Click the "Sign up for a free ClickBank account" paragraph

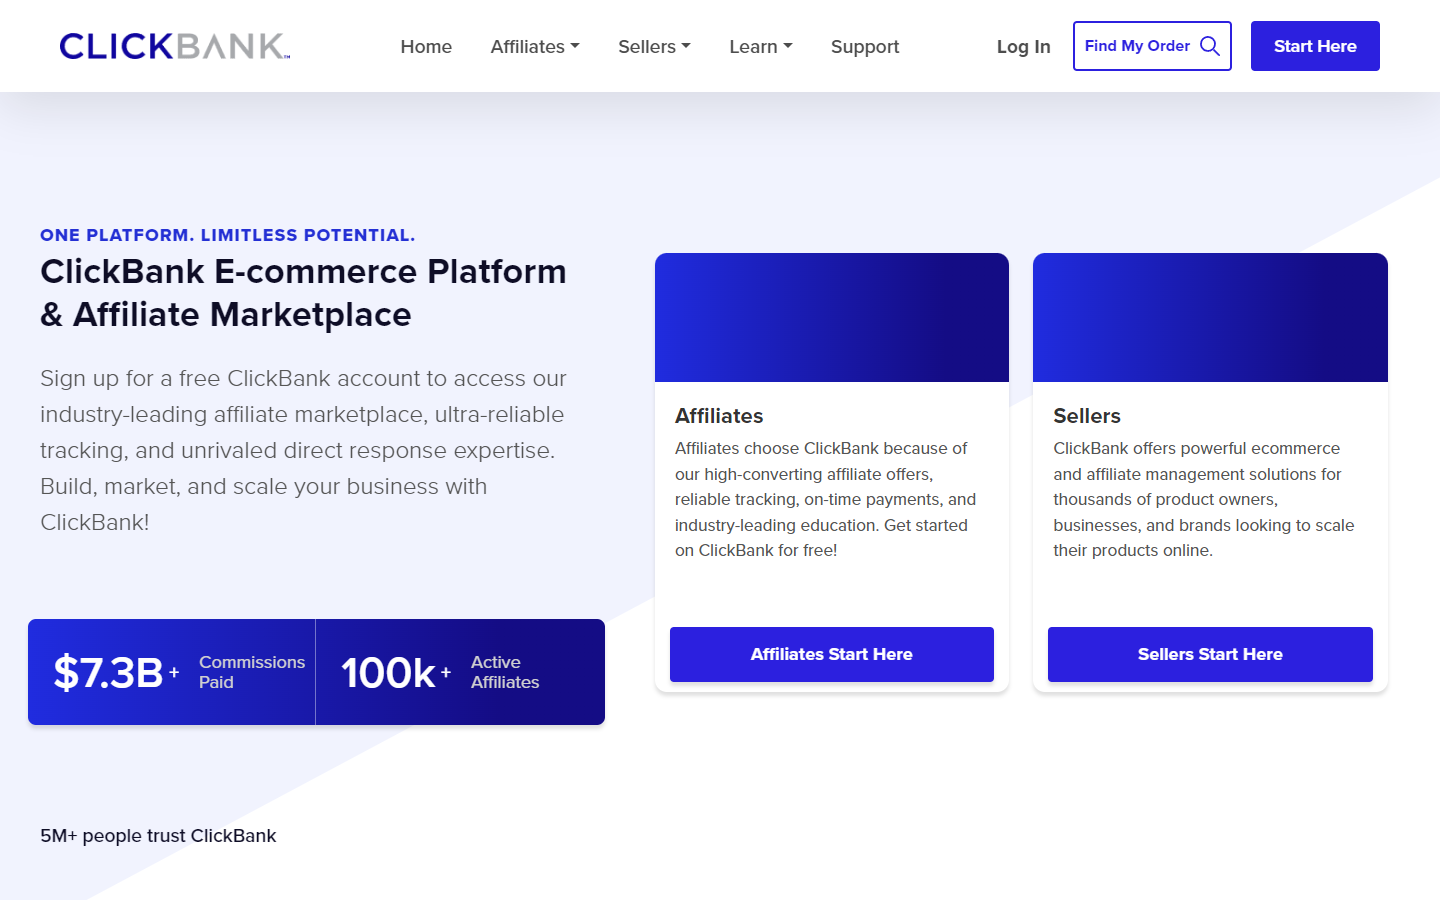tap(303, 450)
